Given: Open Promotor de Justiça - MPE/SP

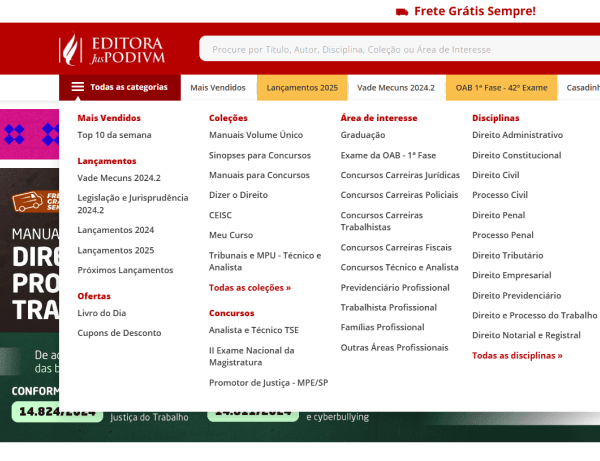Looking at the screenshot, I should pyautogui.click(x=269, y=383).
